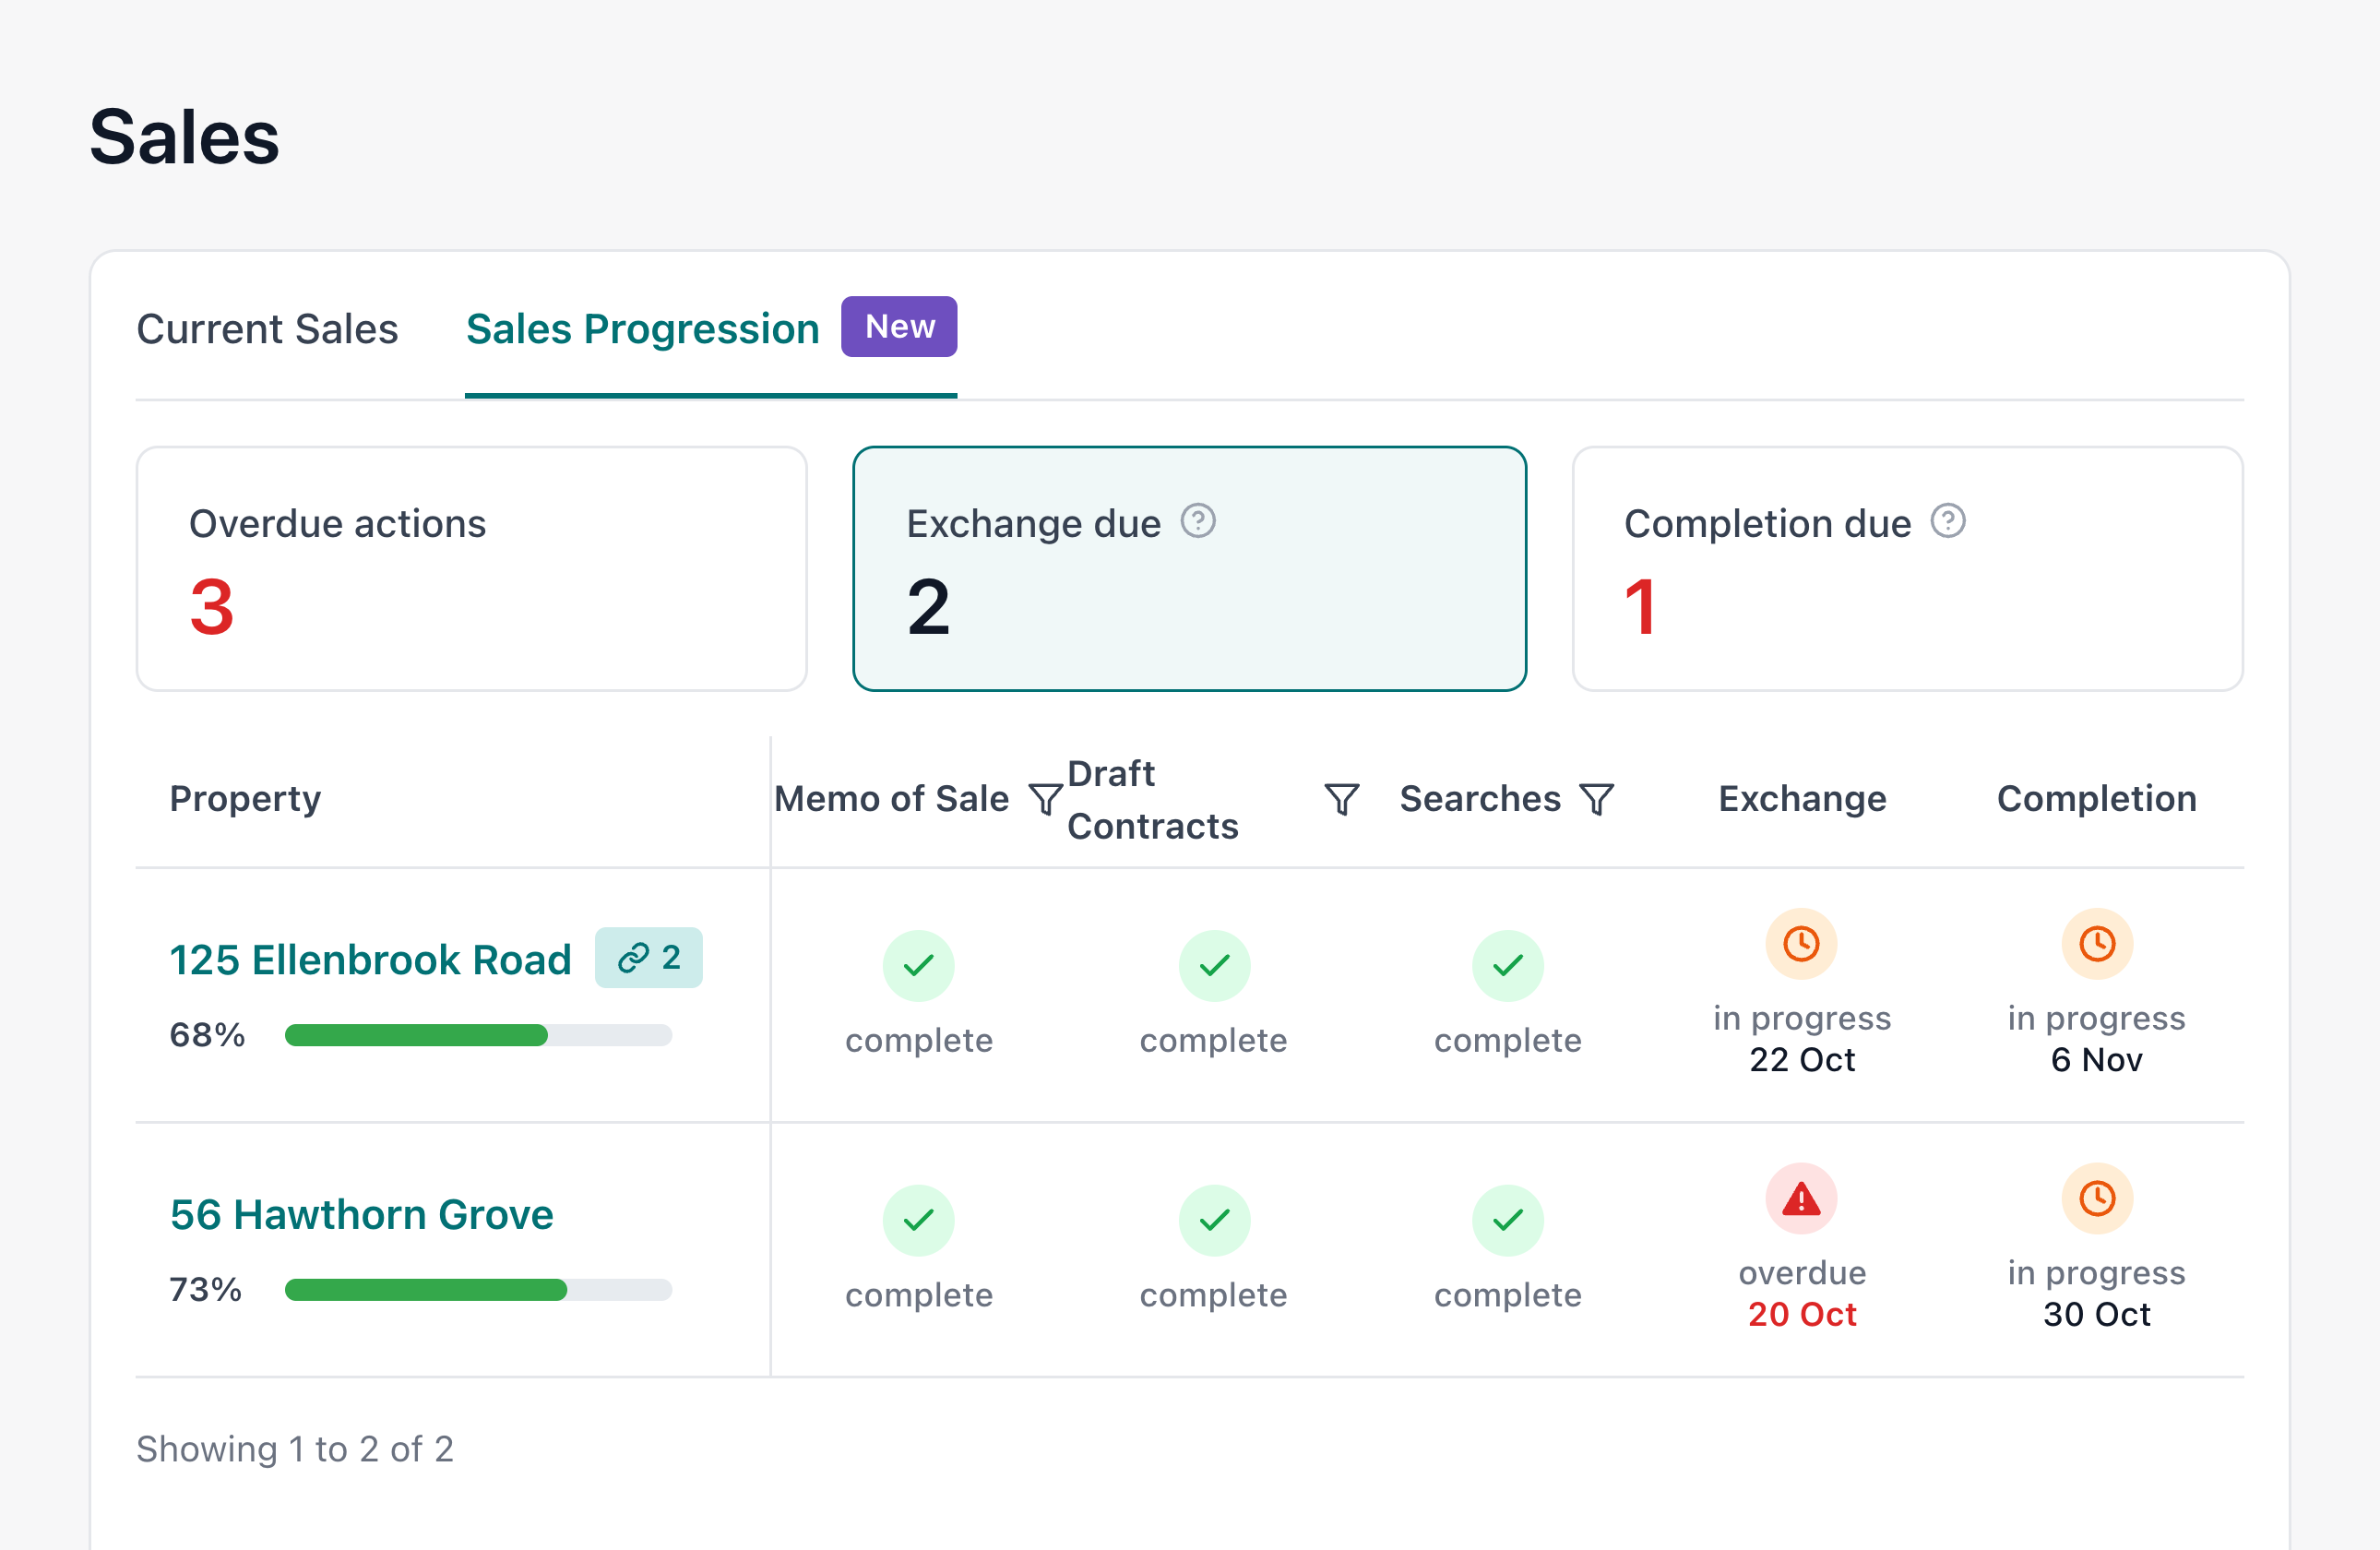Click the overdue 20 Oct date
The image size is (2380, 1550).
(x=1802, y=1314)
